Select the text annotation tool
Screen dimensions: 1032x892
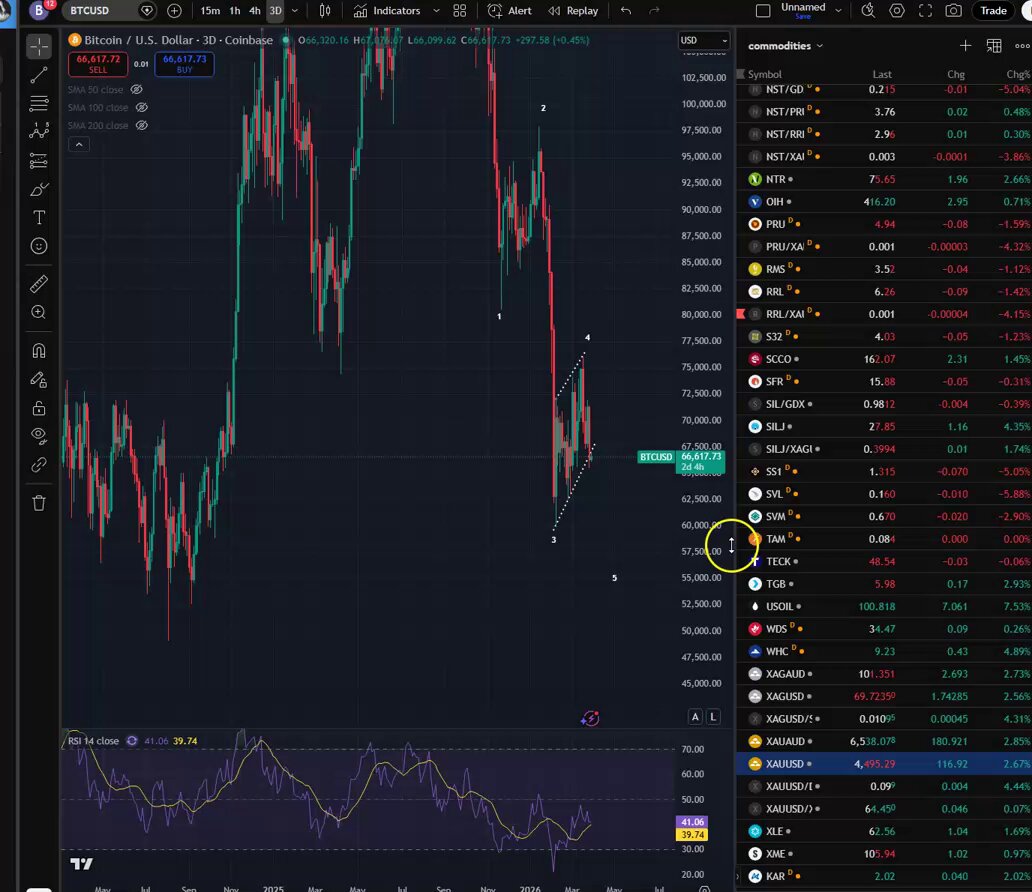coord(39,218)
